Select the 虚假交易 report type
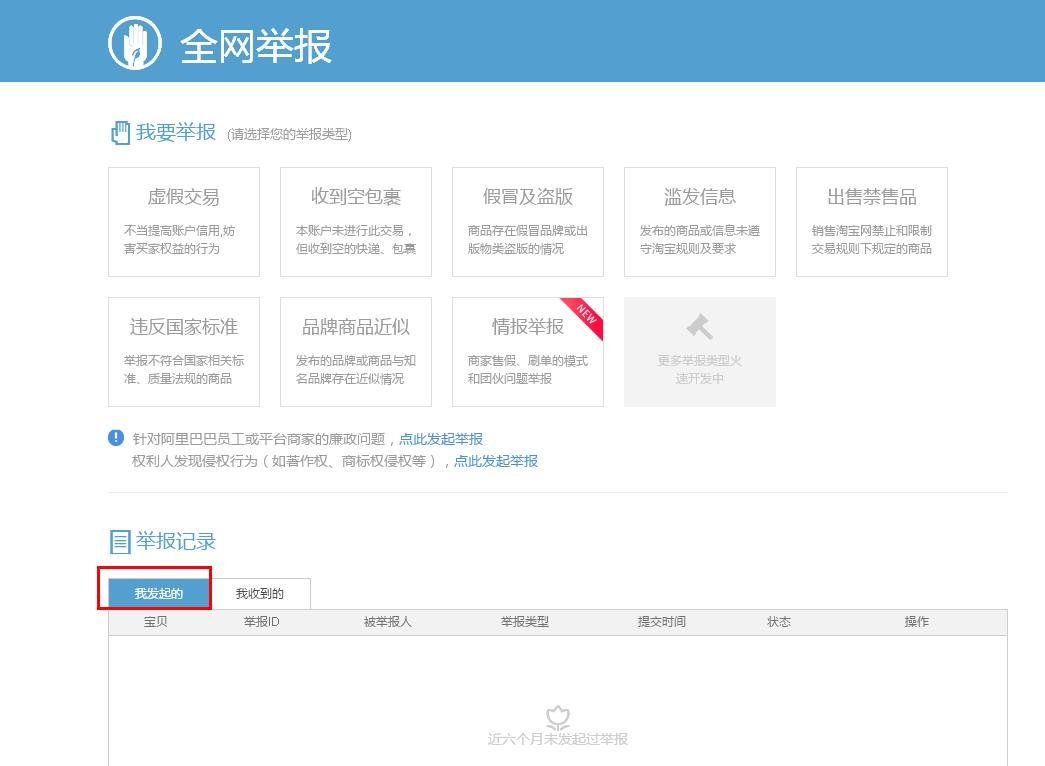Screen dimensions: 1045x766 point(184,221)
